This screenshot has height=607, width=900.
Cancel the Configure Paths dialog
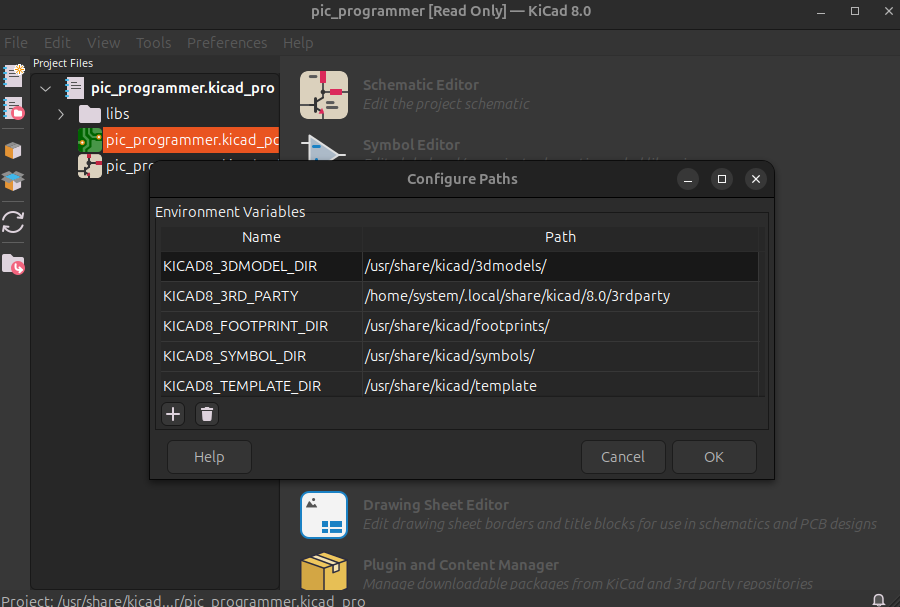[x=623, y=457]
